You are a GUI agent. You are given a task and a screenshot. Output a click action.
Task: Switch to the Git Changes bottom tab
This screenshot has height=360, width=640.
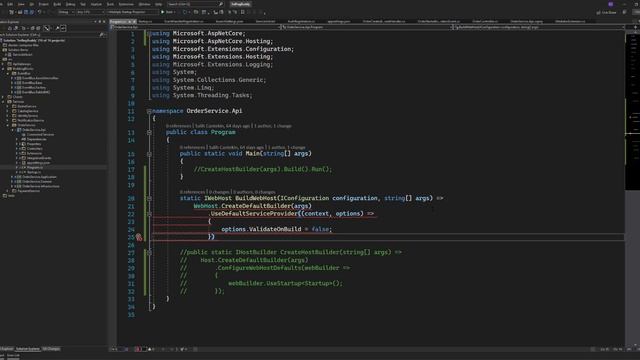click(x=51, y=349)
